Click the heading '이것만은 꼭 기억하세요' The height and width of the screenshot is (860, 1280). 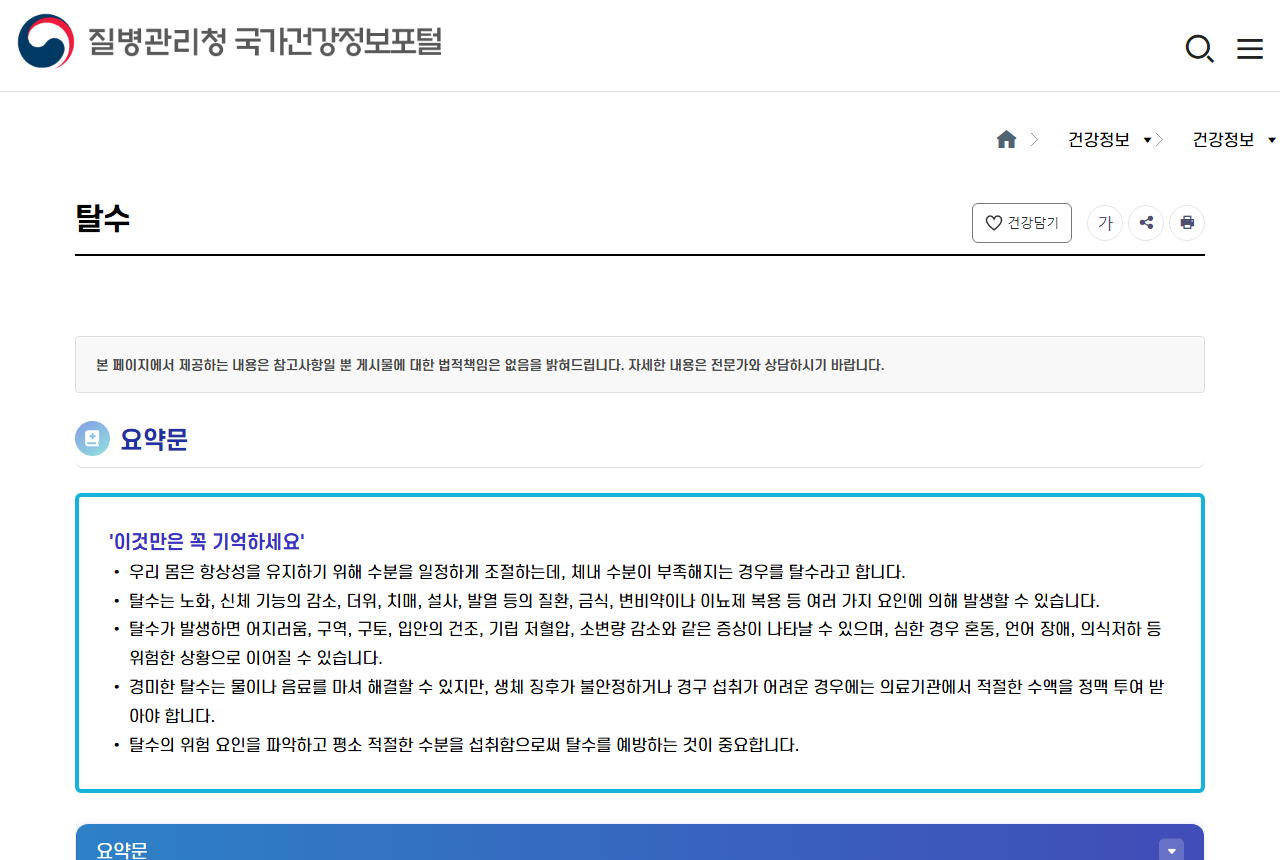point(207,542)
